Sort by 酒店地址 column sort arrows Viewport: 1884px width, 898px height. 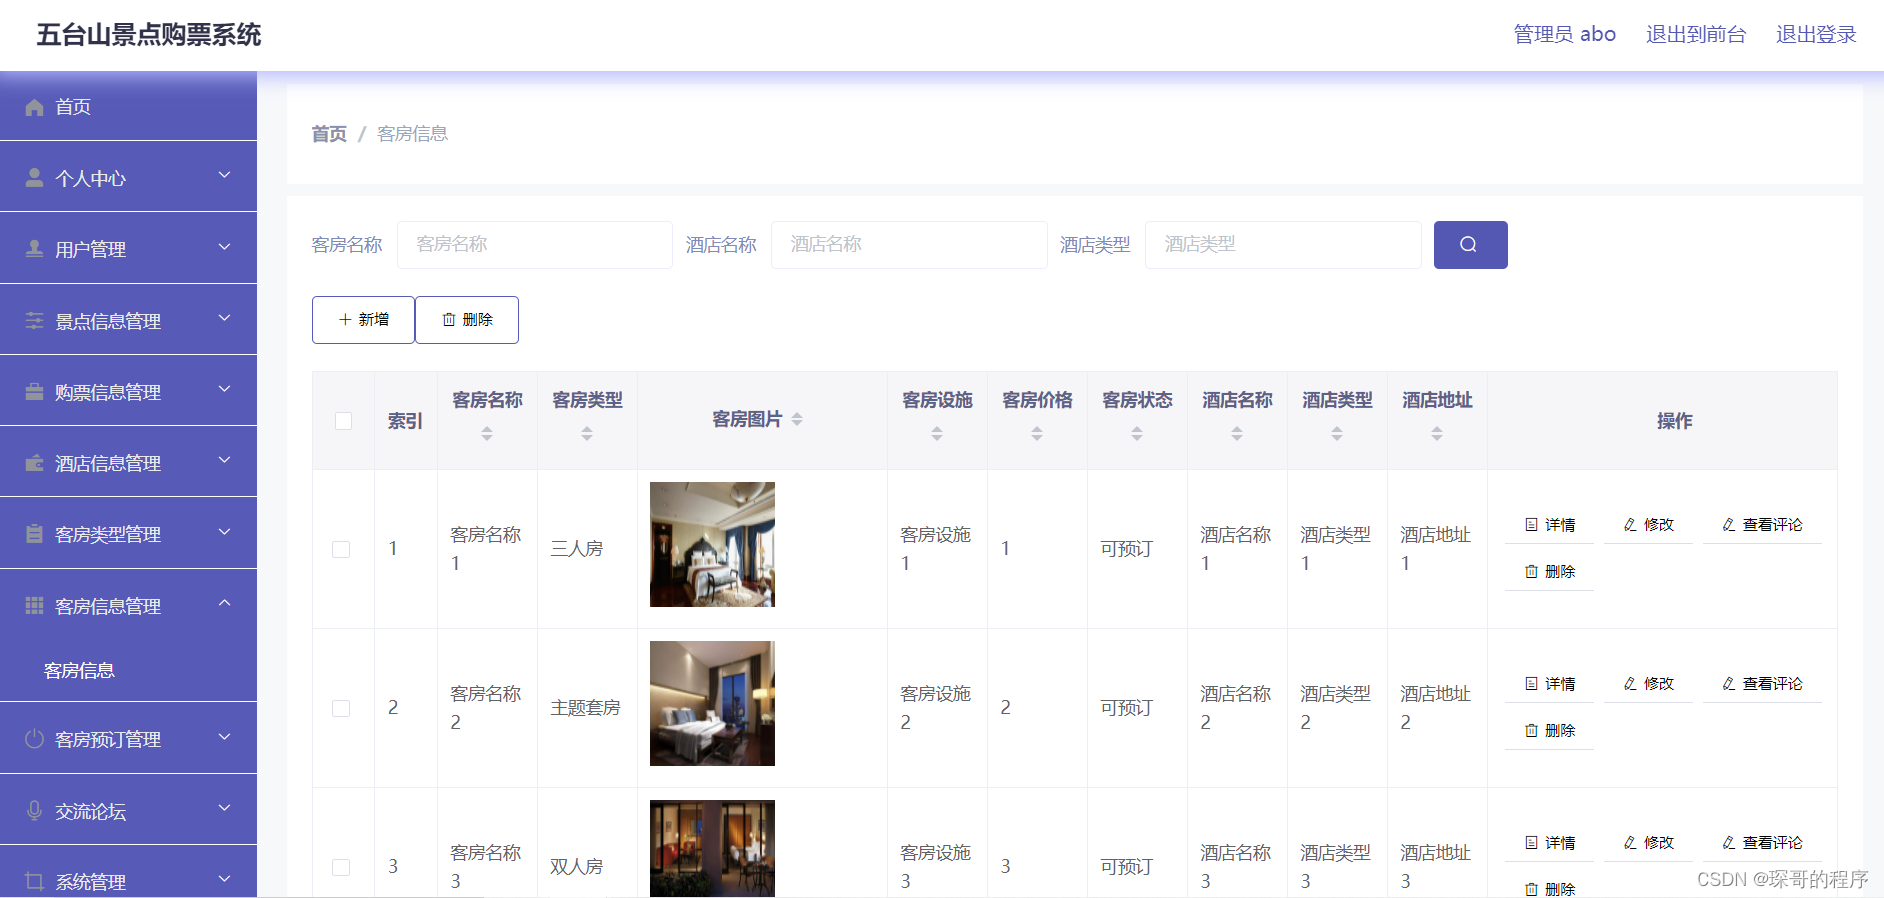(1437, 434)
